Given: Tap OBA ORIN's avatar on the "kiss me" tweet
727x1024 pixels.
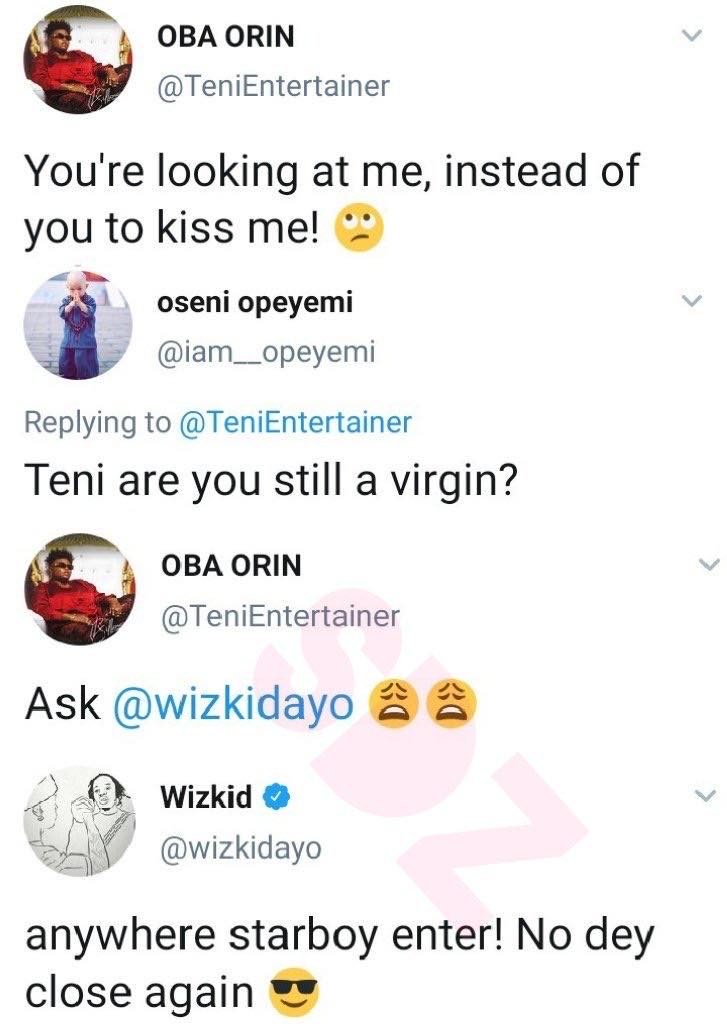Looking at the screenshot, I should [x=79, y=60].
